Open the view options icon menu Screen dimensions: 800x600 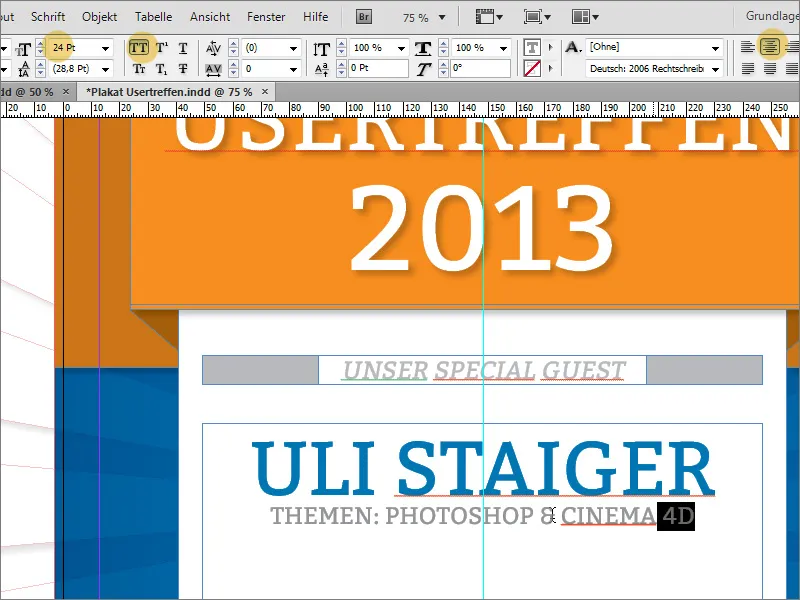click(x=489, y=17)
